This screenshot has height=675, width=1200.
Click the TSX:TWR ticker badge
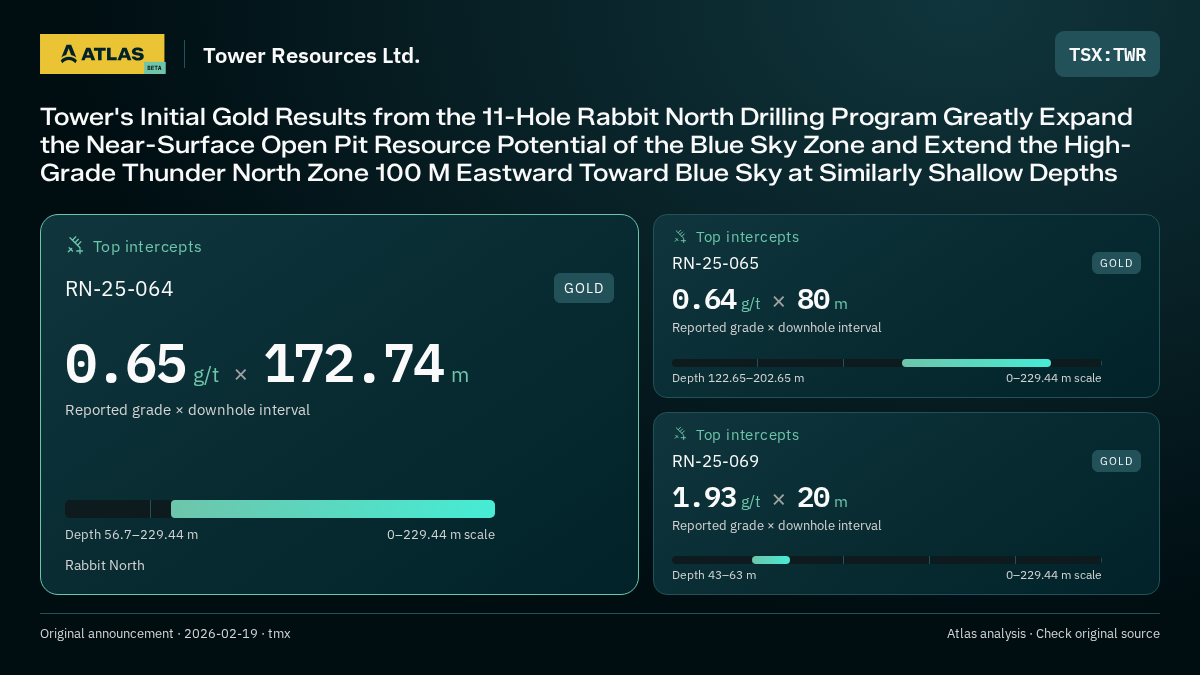(1107, 54)
